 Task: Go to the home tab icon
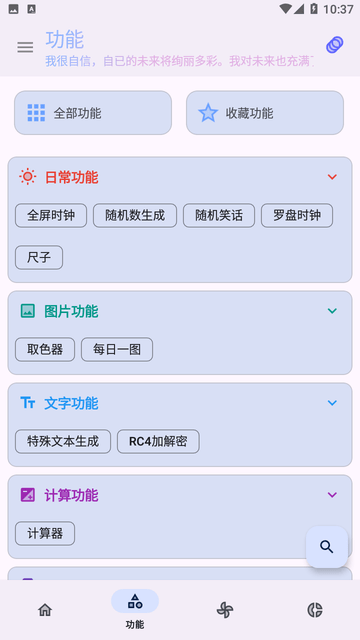tap(45, 610)
